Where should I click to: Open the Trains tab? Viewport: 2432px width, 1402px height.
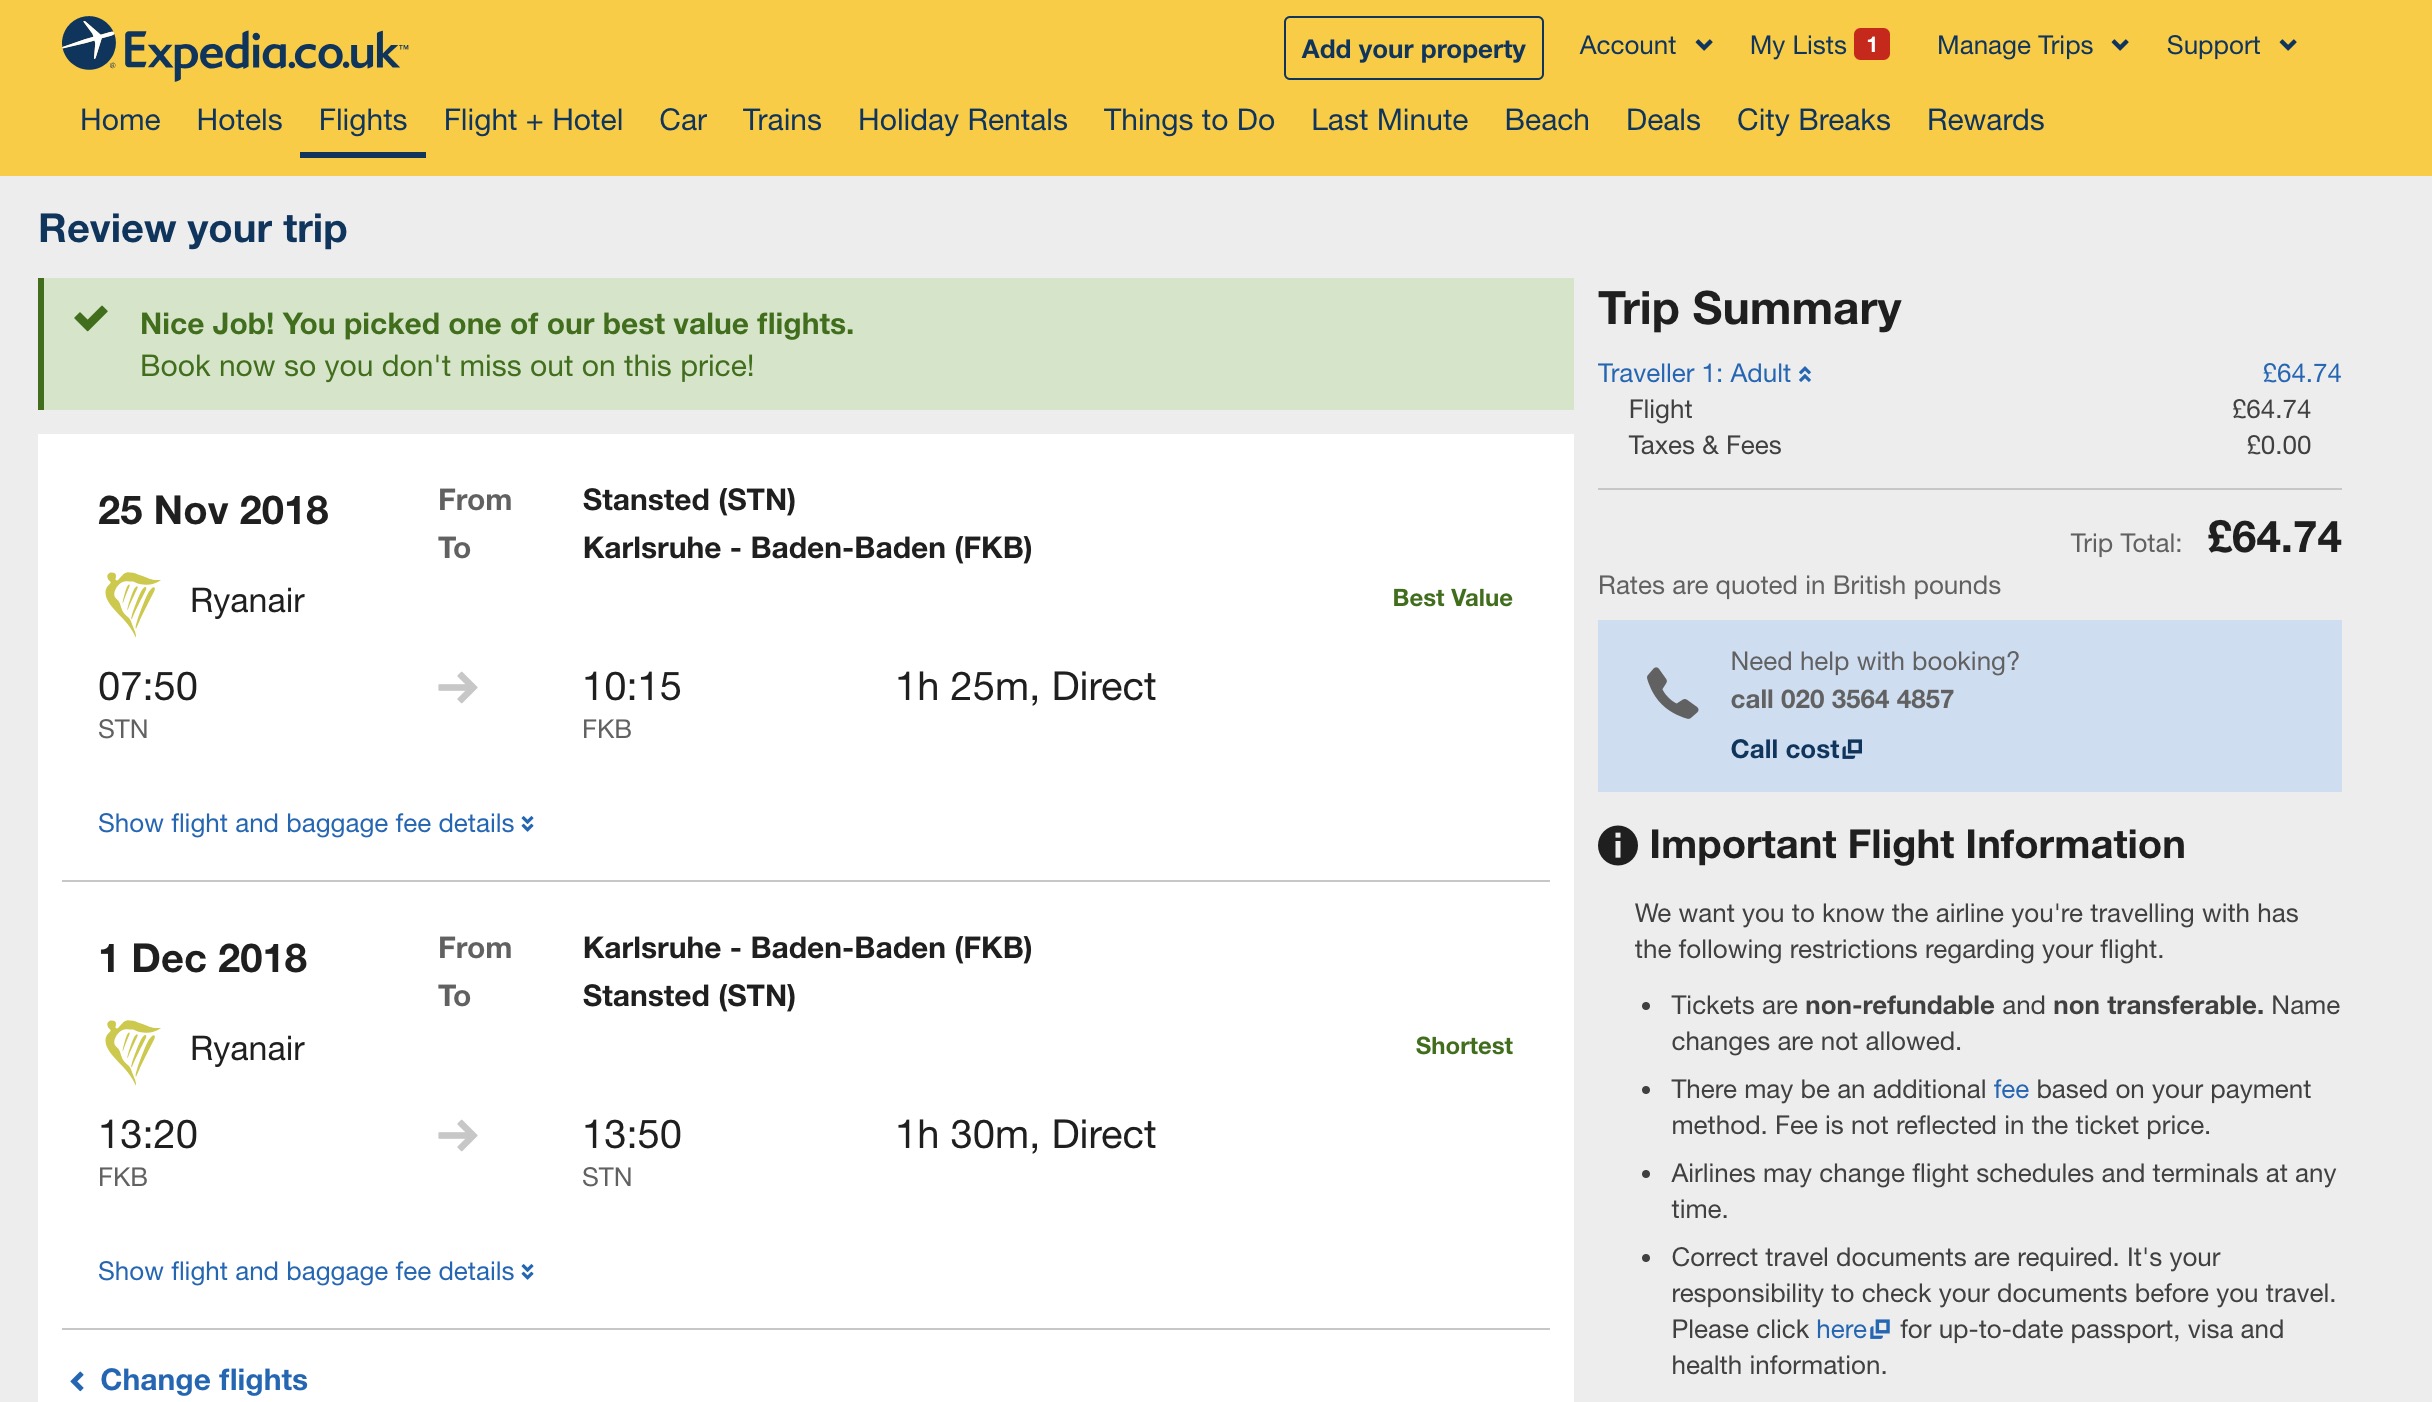pyautogui.click(x=782, y=120)
